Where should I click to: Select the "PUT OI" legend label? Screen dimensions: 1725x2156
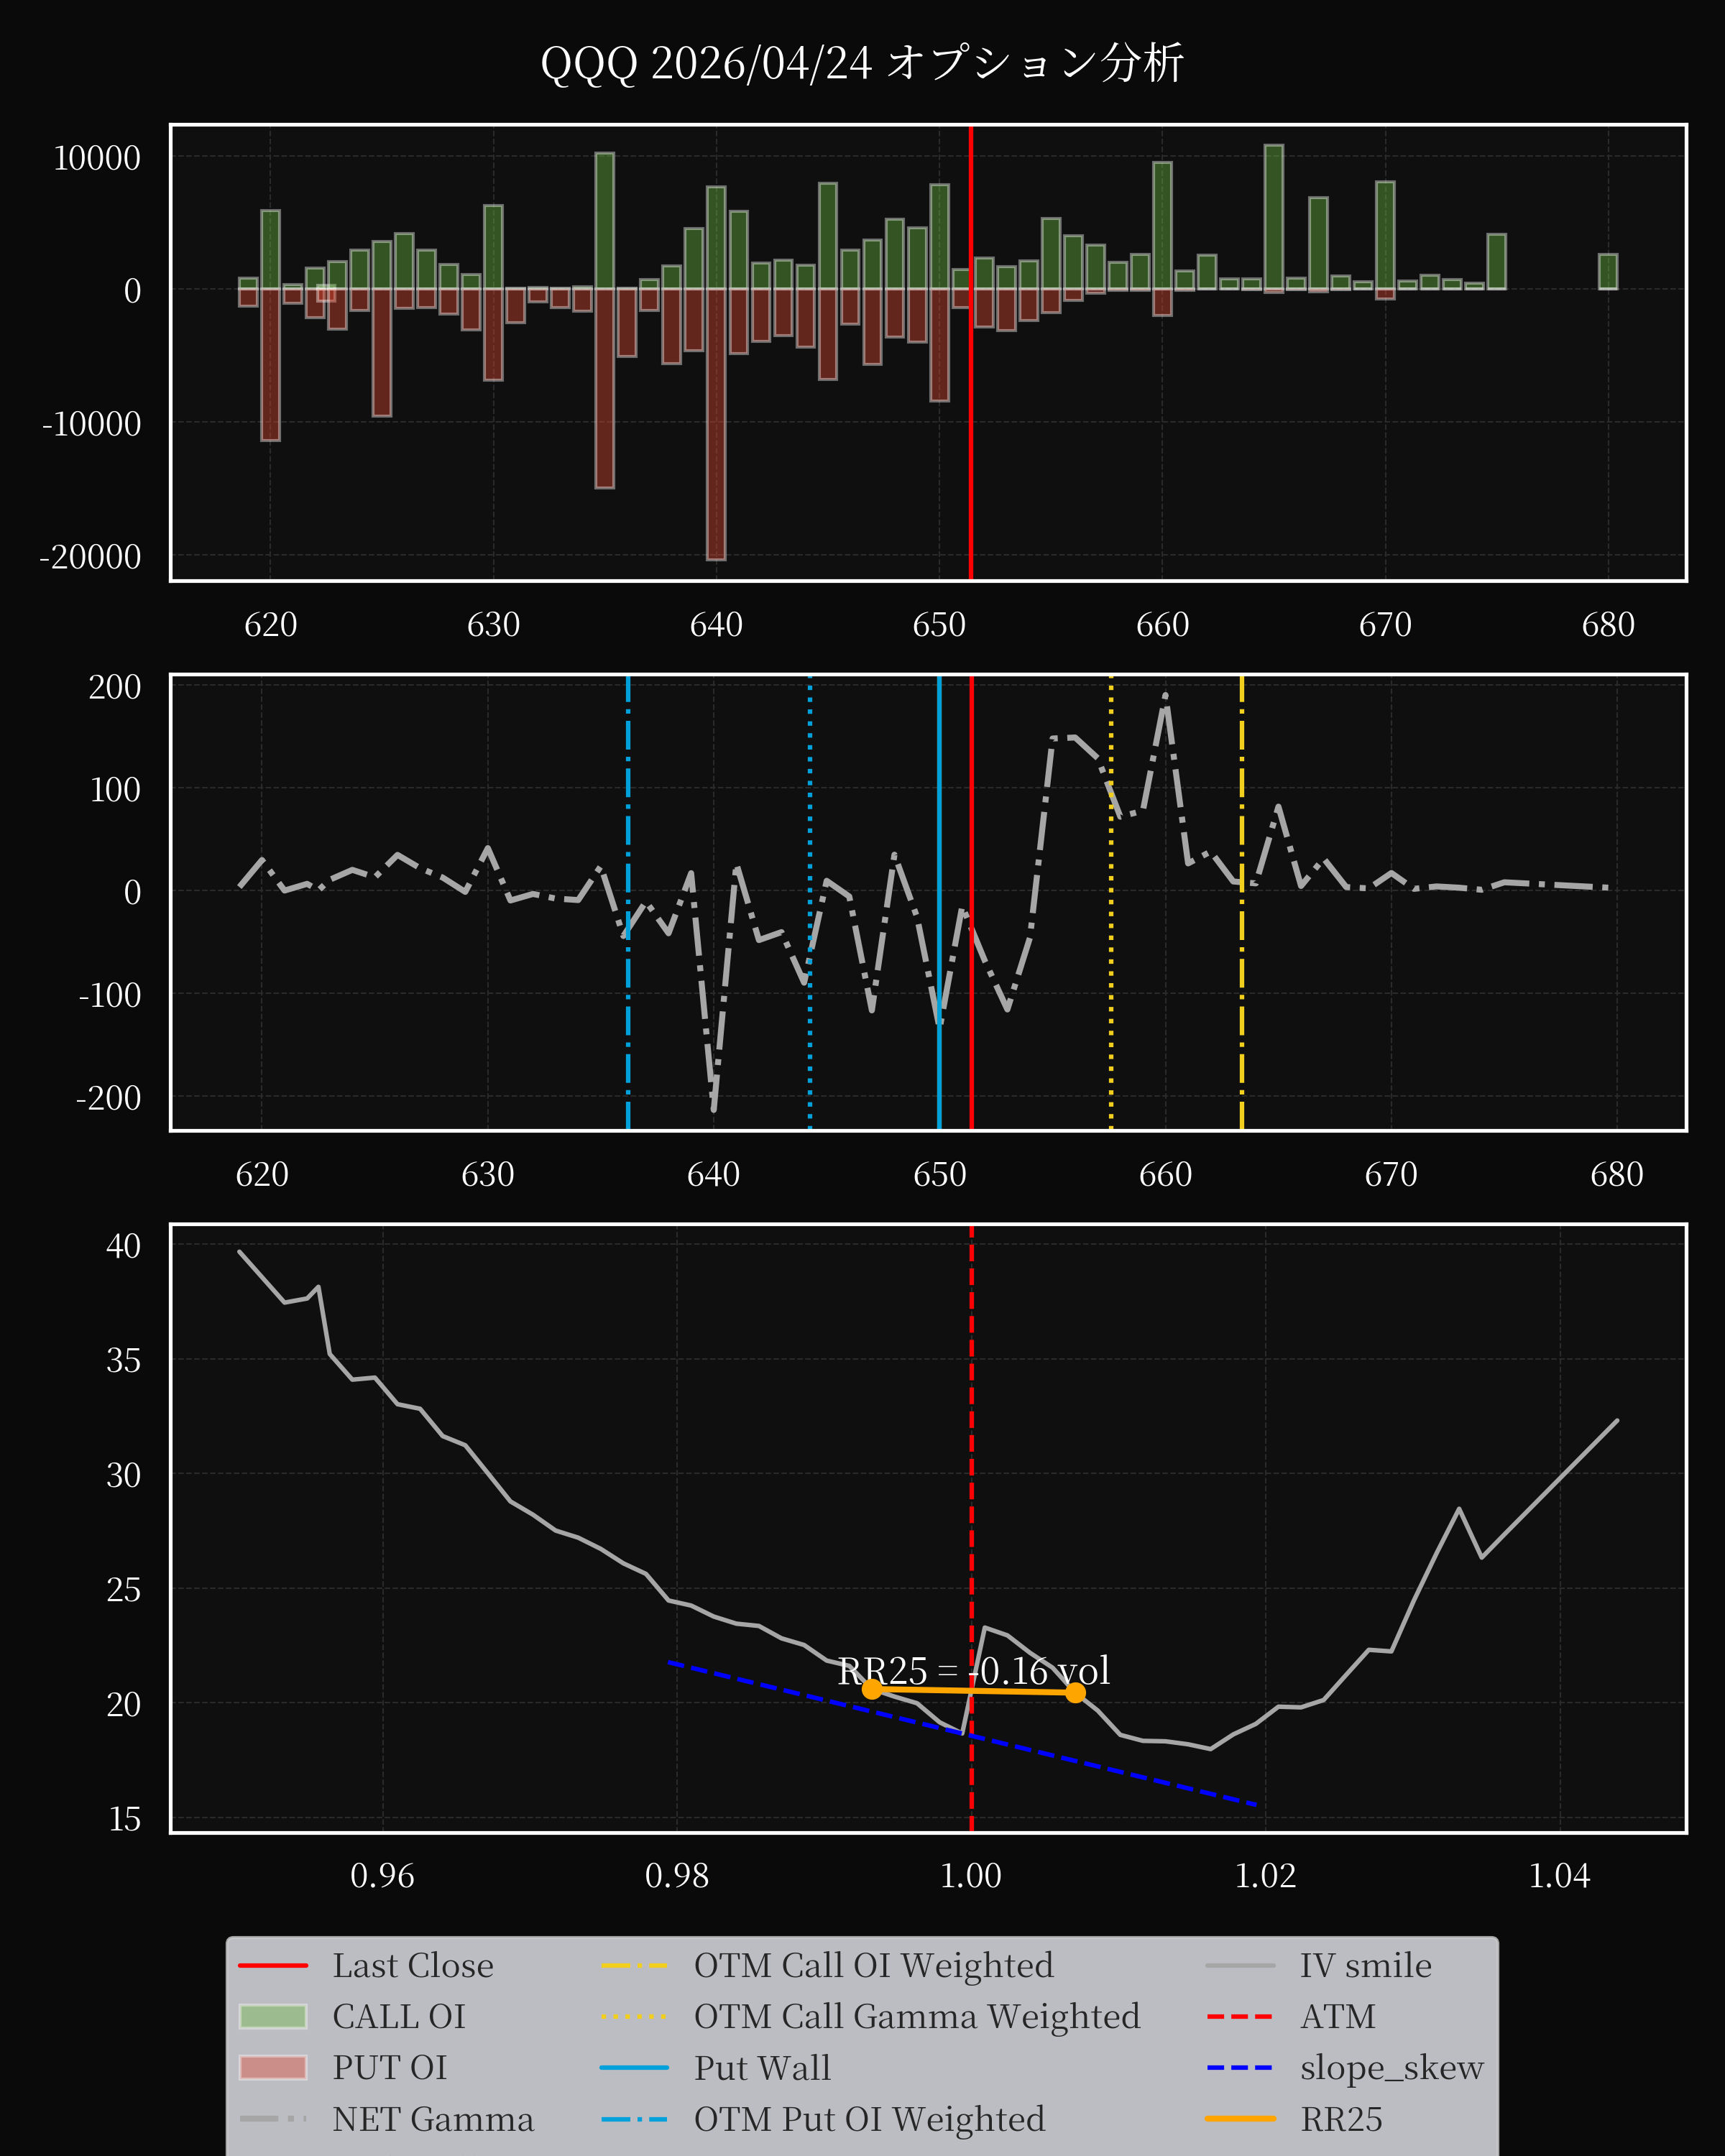click(390, 2068)
